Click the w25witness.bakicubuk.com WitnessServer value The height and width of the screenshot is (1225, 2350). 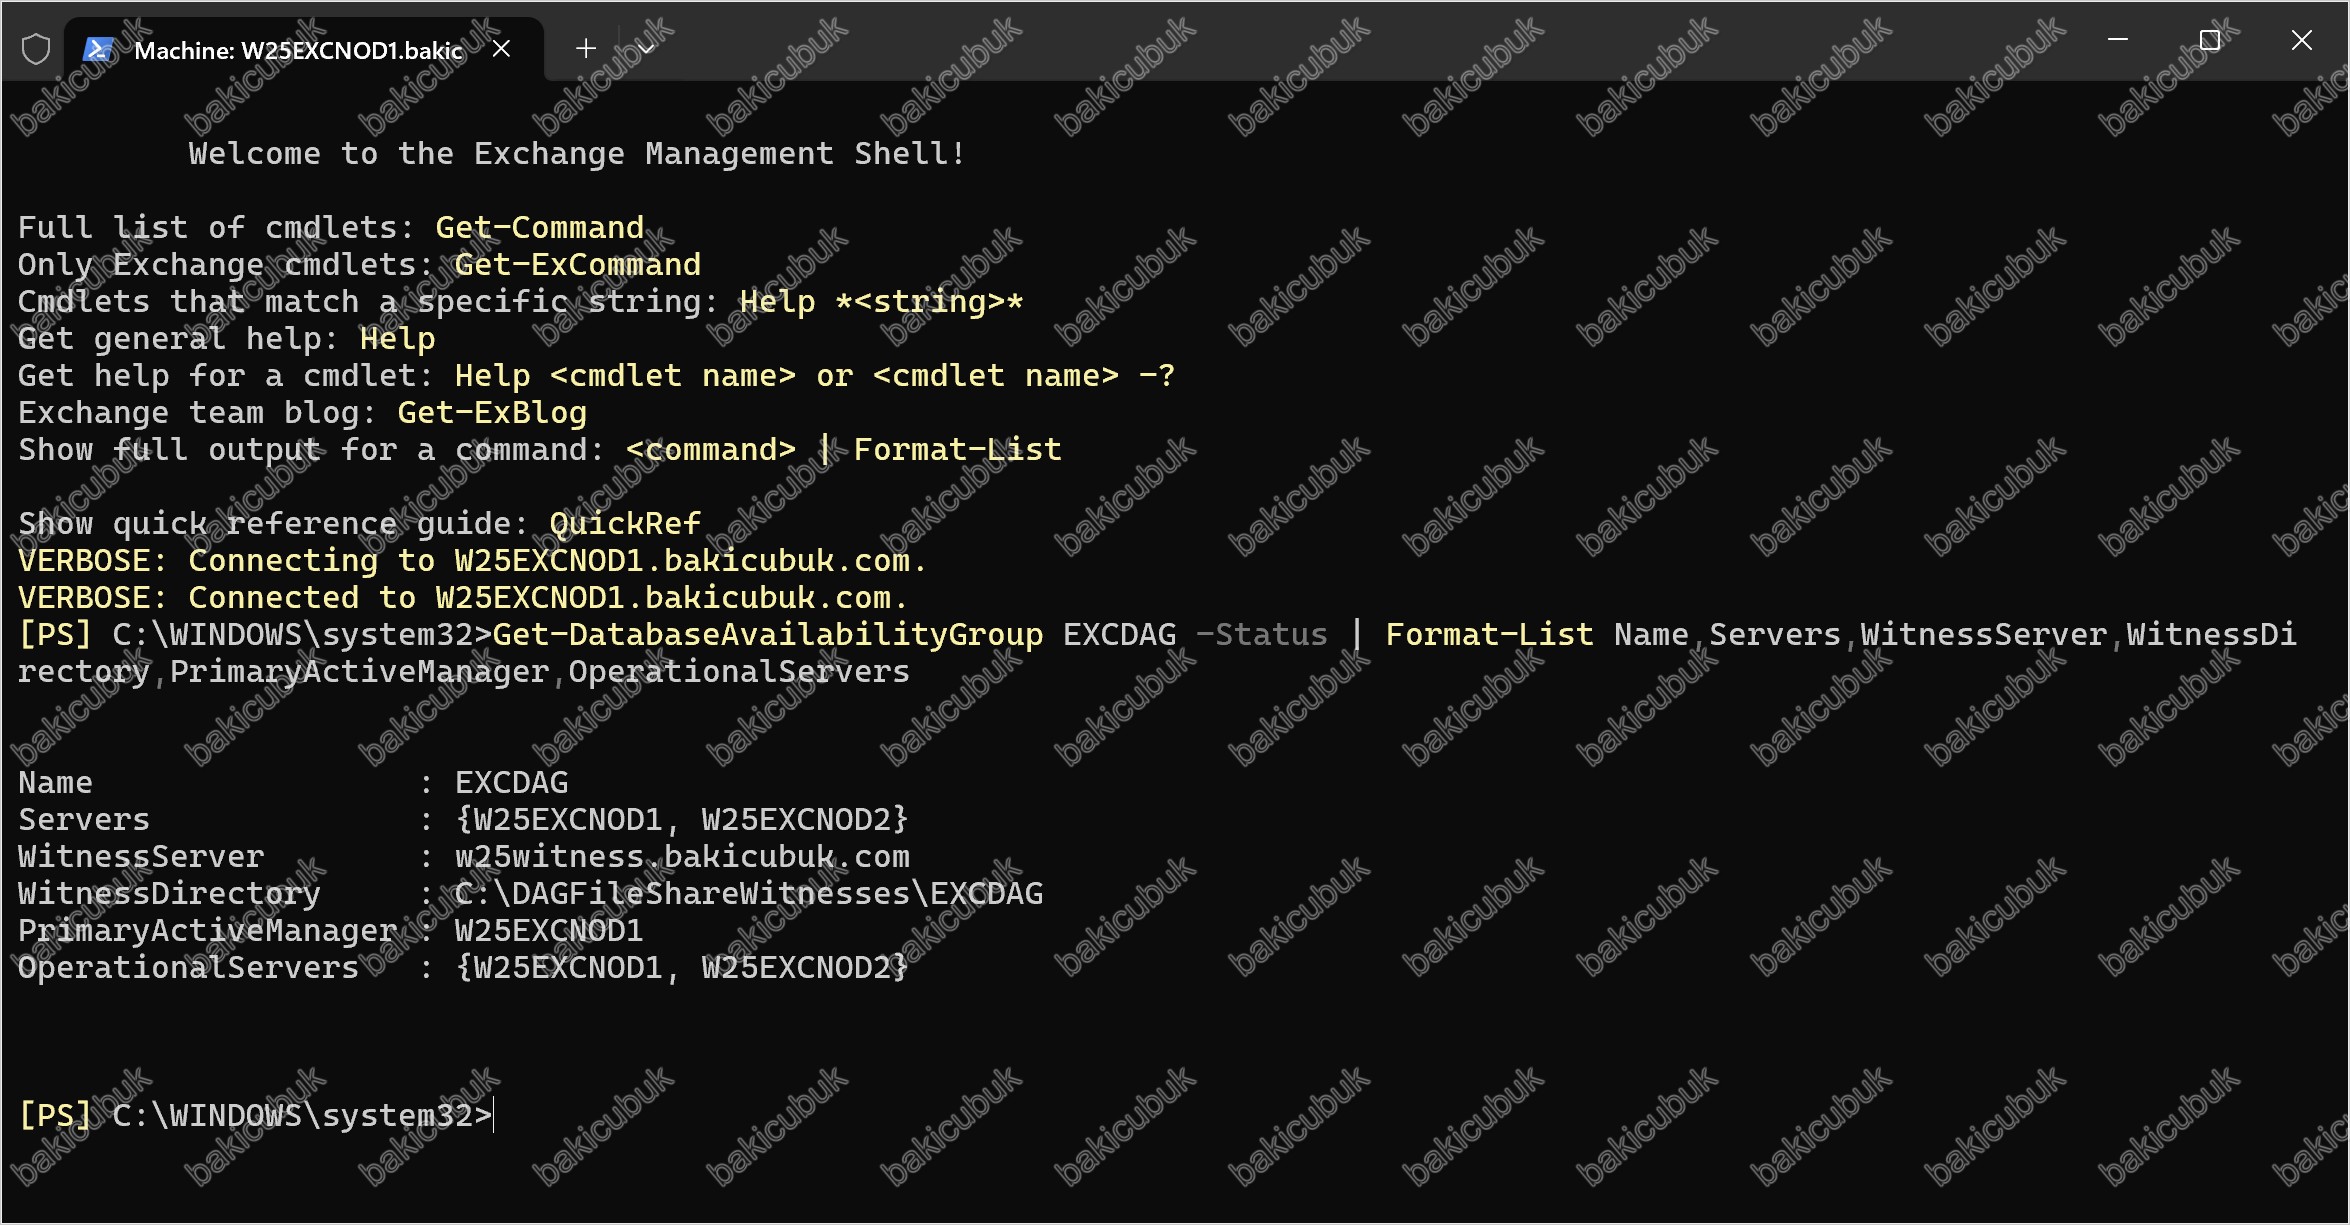682,857
